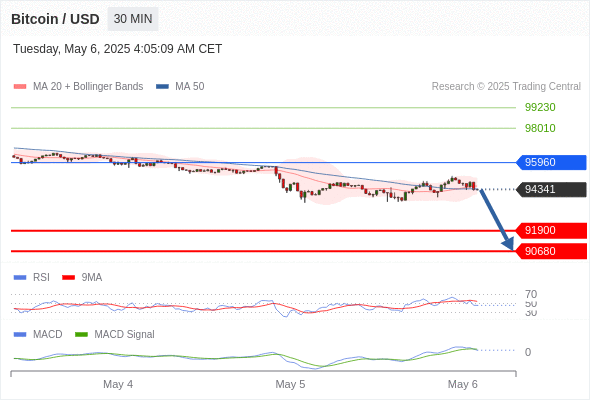Screen dimensions: 590x400
Task: Click the red 91900 support tag
Action: 551,230
